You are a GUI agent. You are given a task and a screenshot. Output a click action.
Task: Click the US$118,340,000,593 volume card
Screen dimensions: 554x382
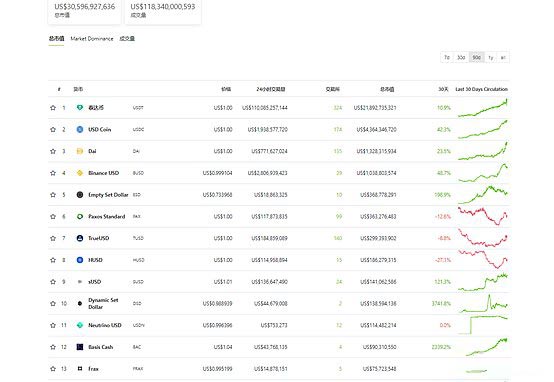click(x=163, y=11)
